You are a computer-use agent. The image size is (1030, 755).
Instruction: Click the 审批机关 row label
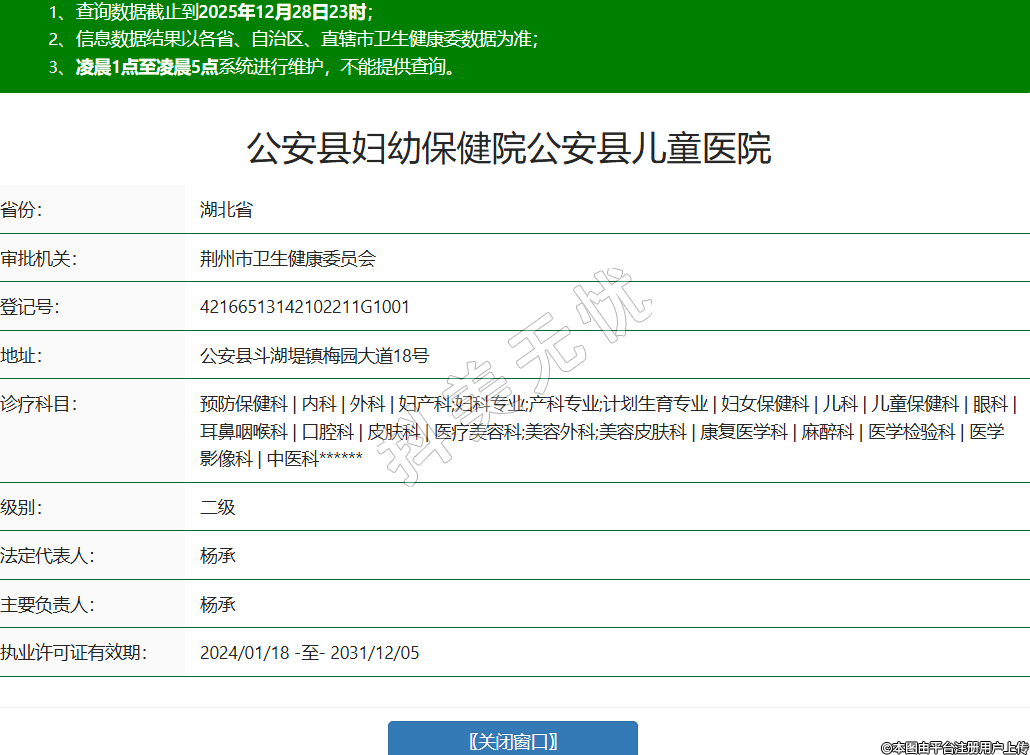click(39, 259)
